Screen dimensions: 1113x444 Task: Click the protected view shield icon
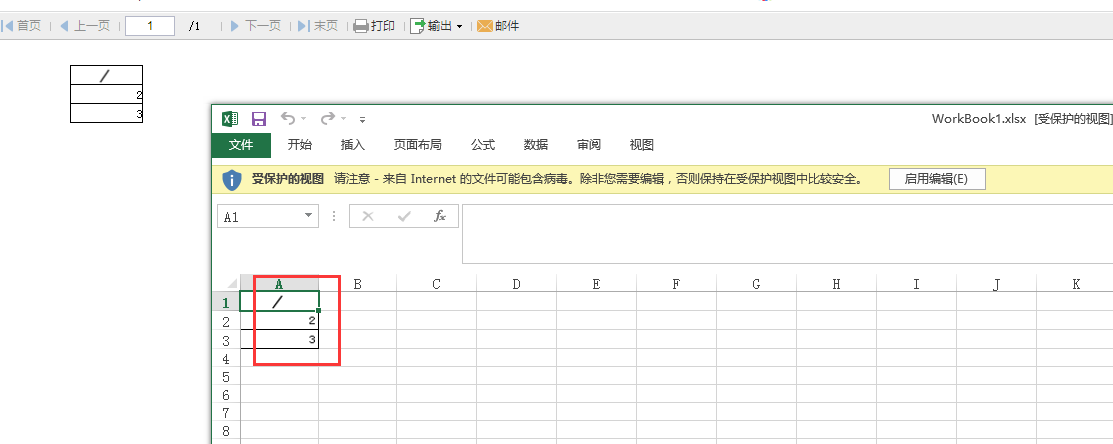[232, 179]
